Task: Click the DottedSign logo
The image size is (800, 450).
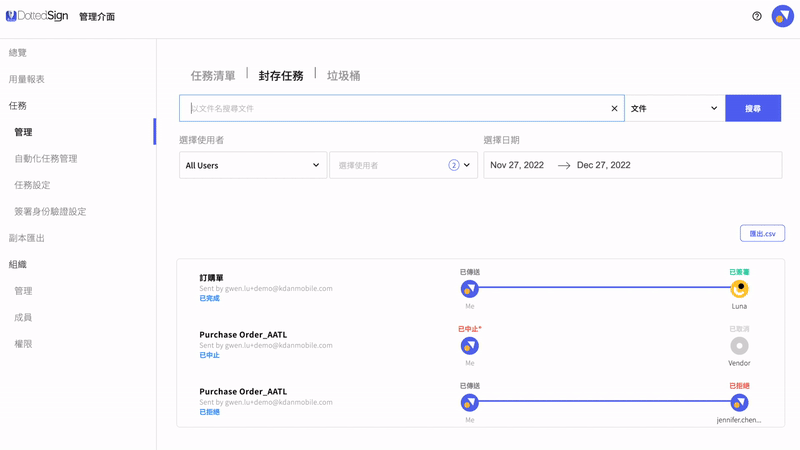Action: click(37, 16)
